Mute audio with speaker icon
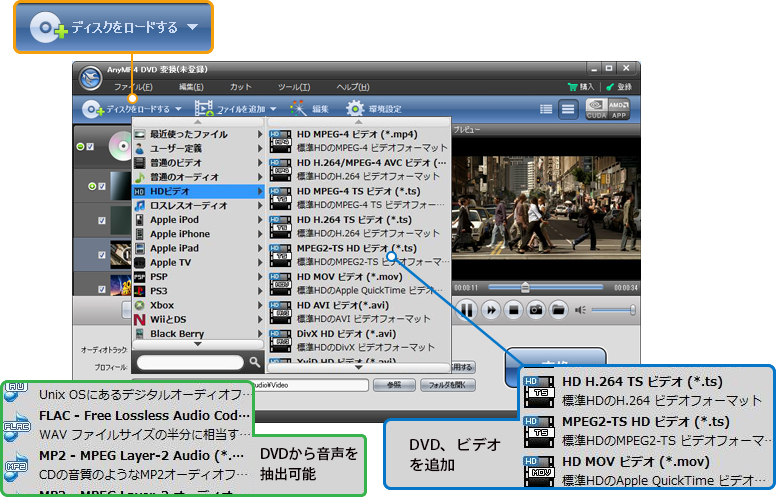This screenshot has height=497, width=776. pyautogui.click(x=580, y=310)
